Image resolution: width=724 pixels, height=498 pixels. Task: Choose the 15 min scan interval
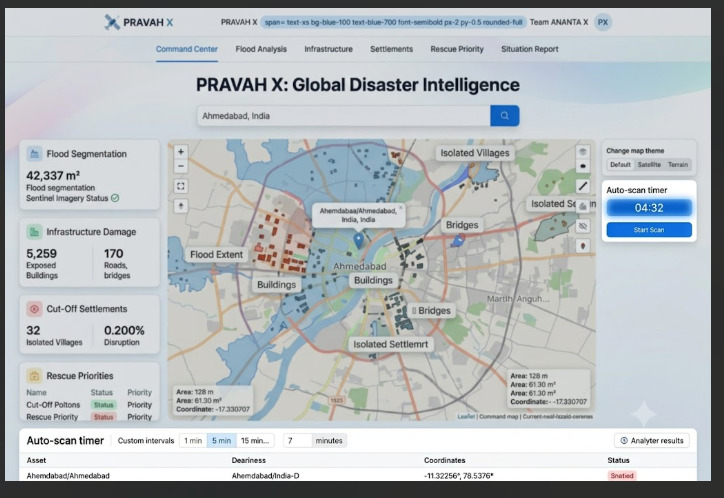(x=255, y=440)
